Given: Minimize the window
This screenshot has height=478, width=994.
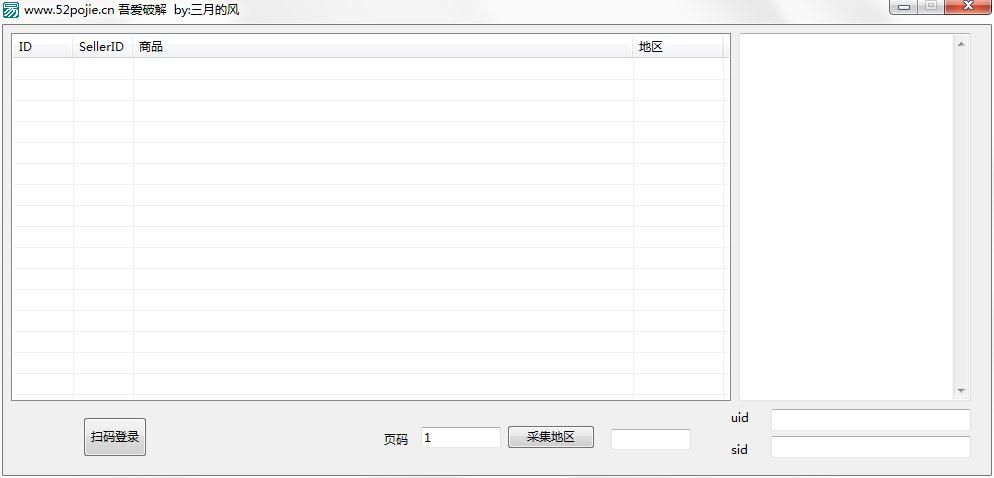Looking at the screenshot, I should click(x=904, y=7).
